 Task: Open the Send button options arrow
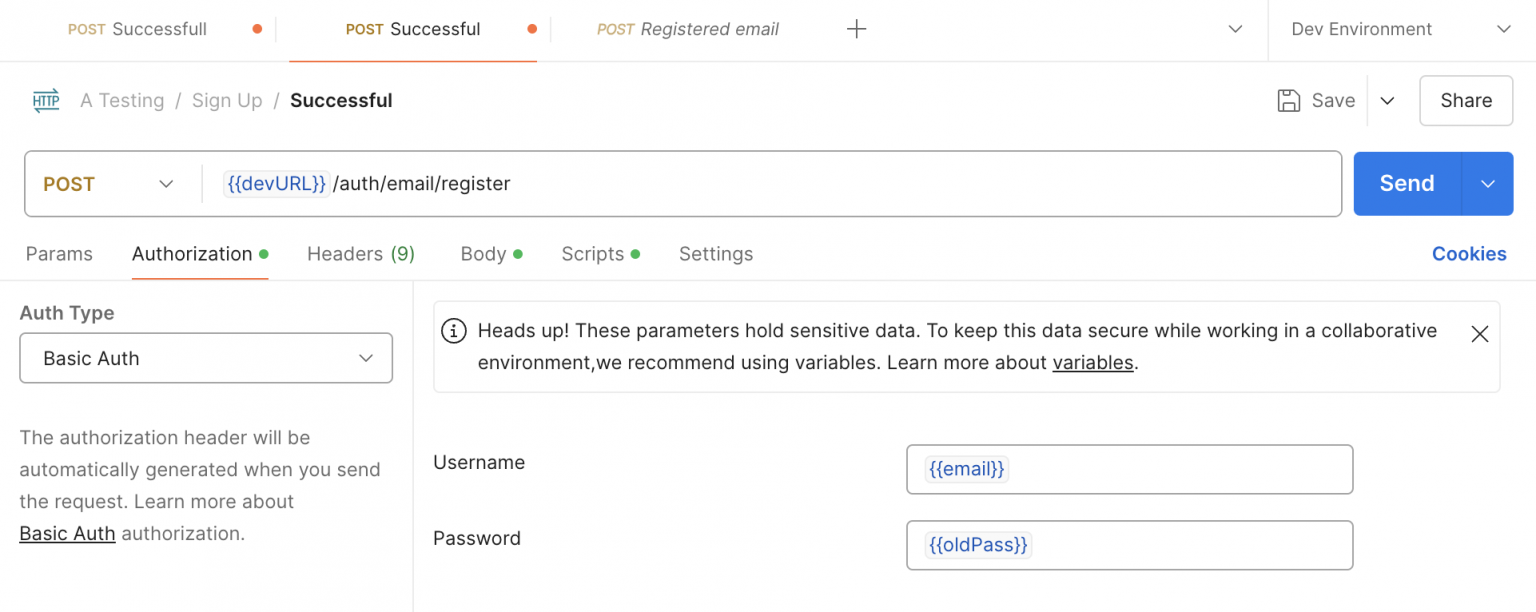pyautogui.click(x=1487, y=184)
